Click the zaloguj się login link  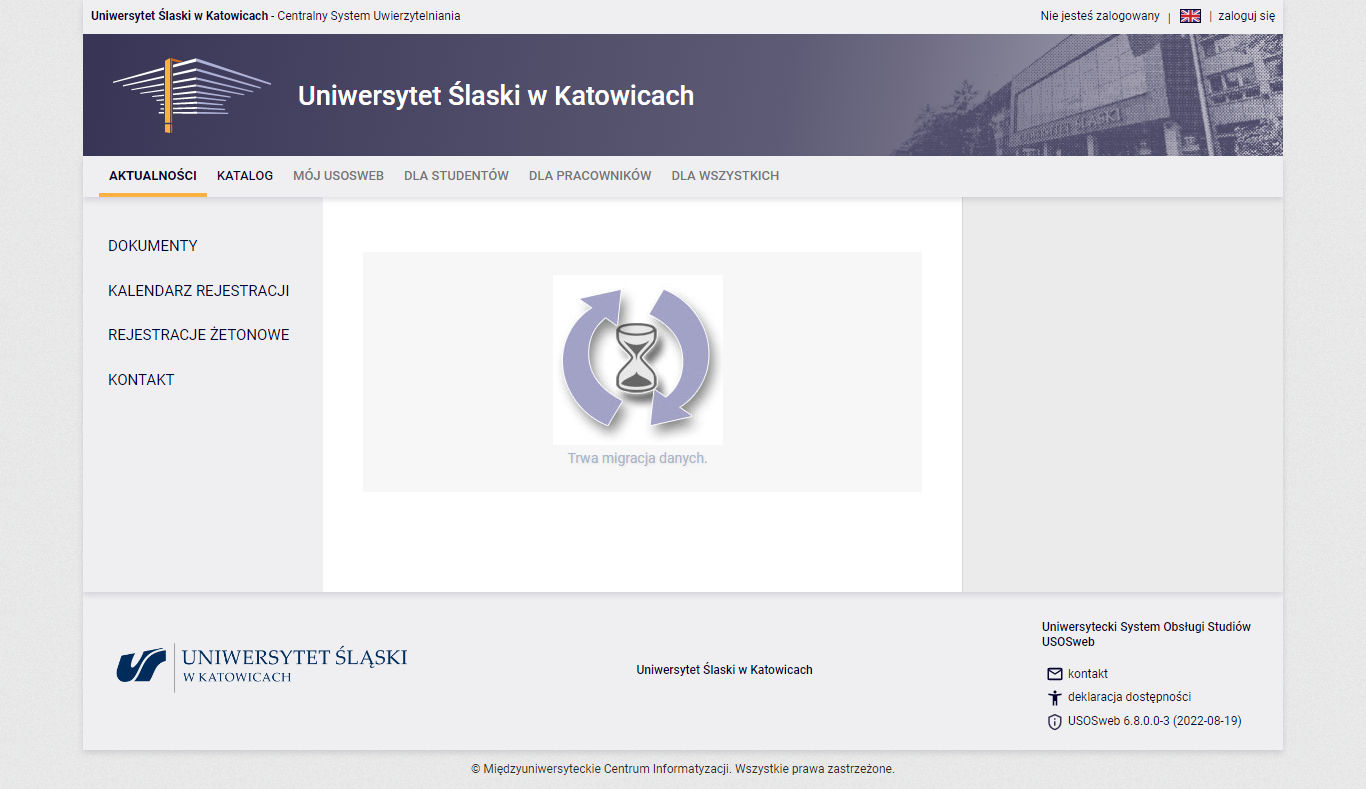tap(1246, 16)
